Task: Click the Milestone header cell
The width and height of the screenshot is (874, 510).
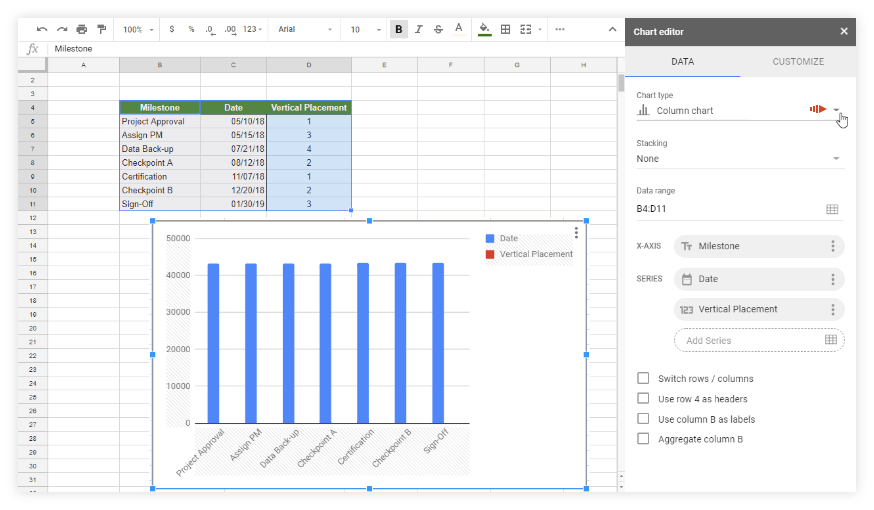Action: click(160, 108)
